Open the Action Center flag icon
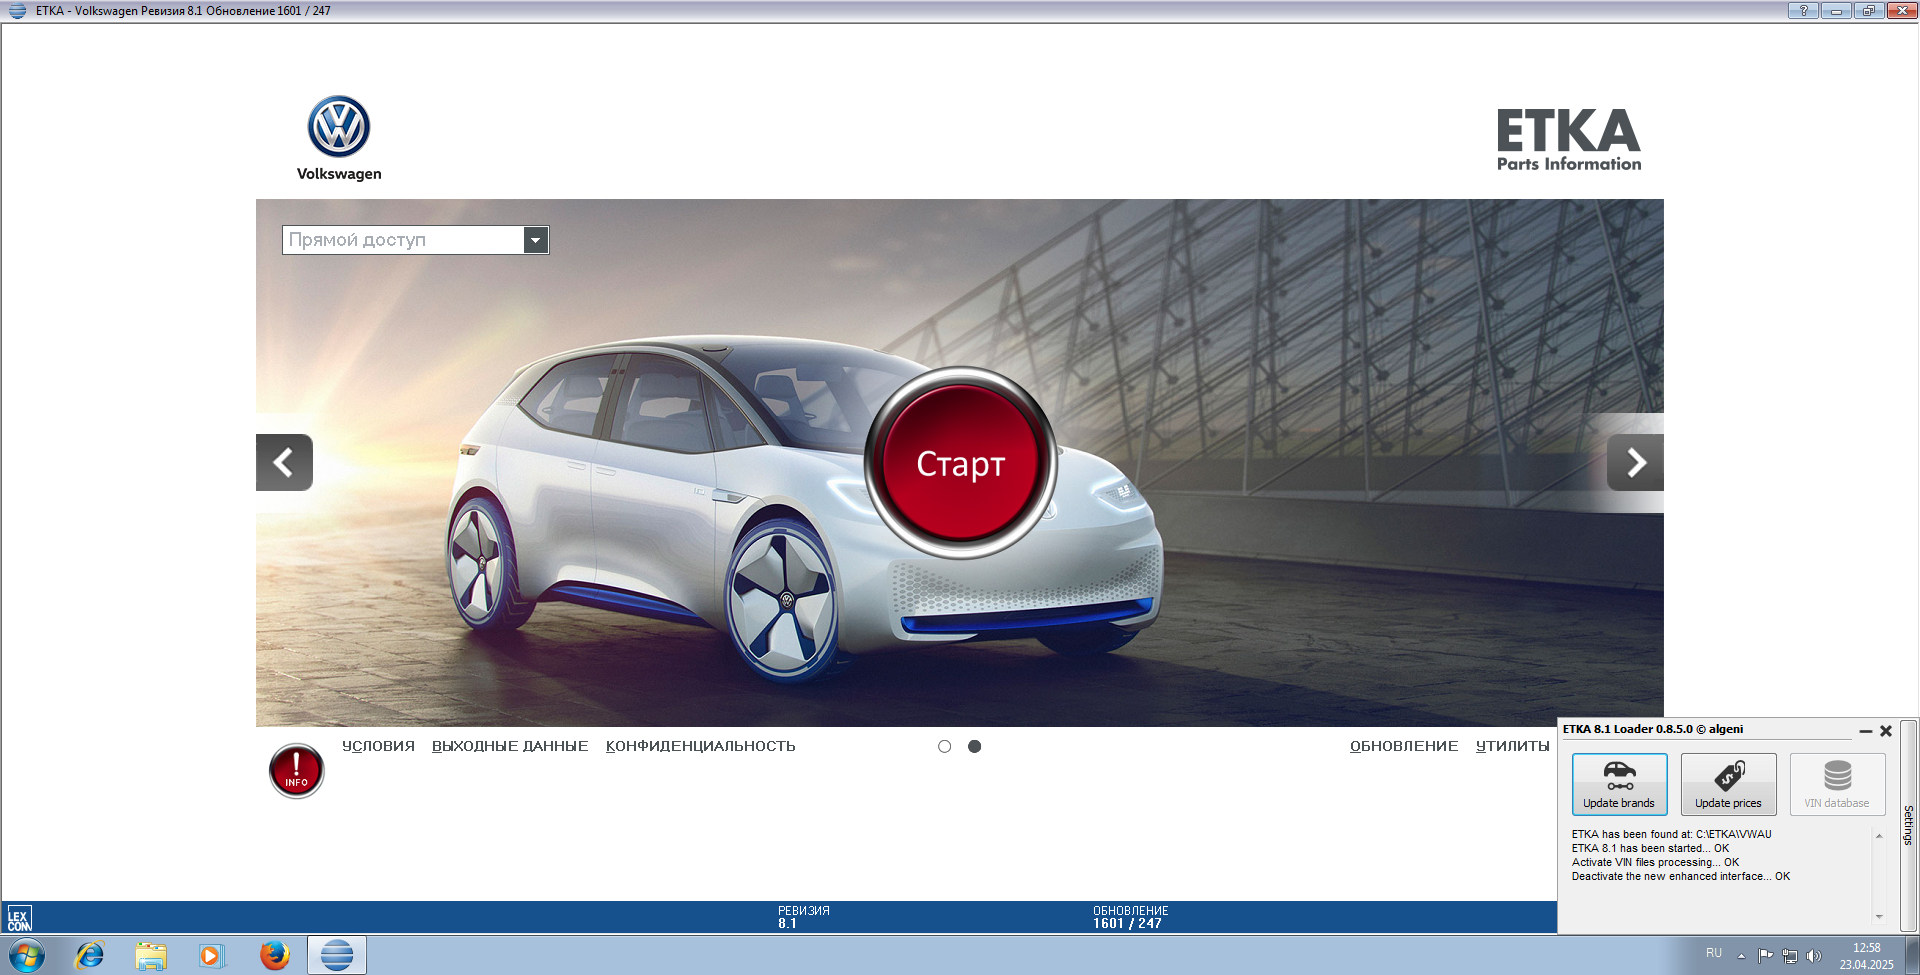Viewport: 1920px width, 975px height. click(x=1765, y=956)
